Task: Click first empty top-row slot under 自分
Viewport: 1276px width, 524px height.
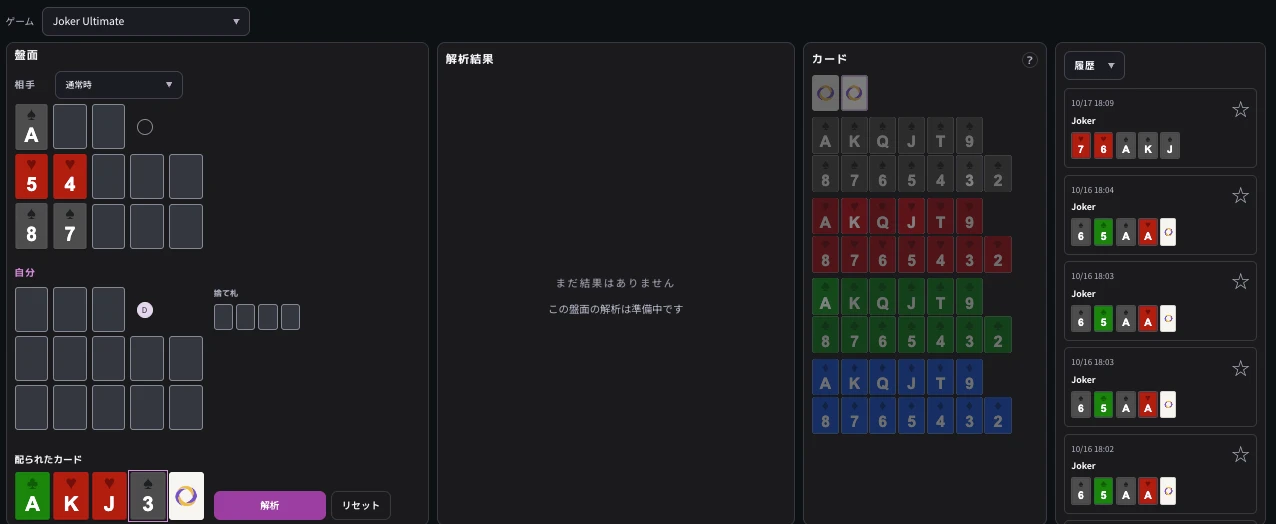Action: (x=32, y=310)
